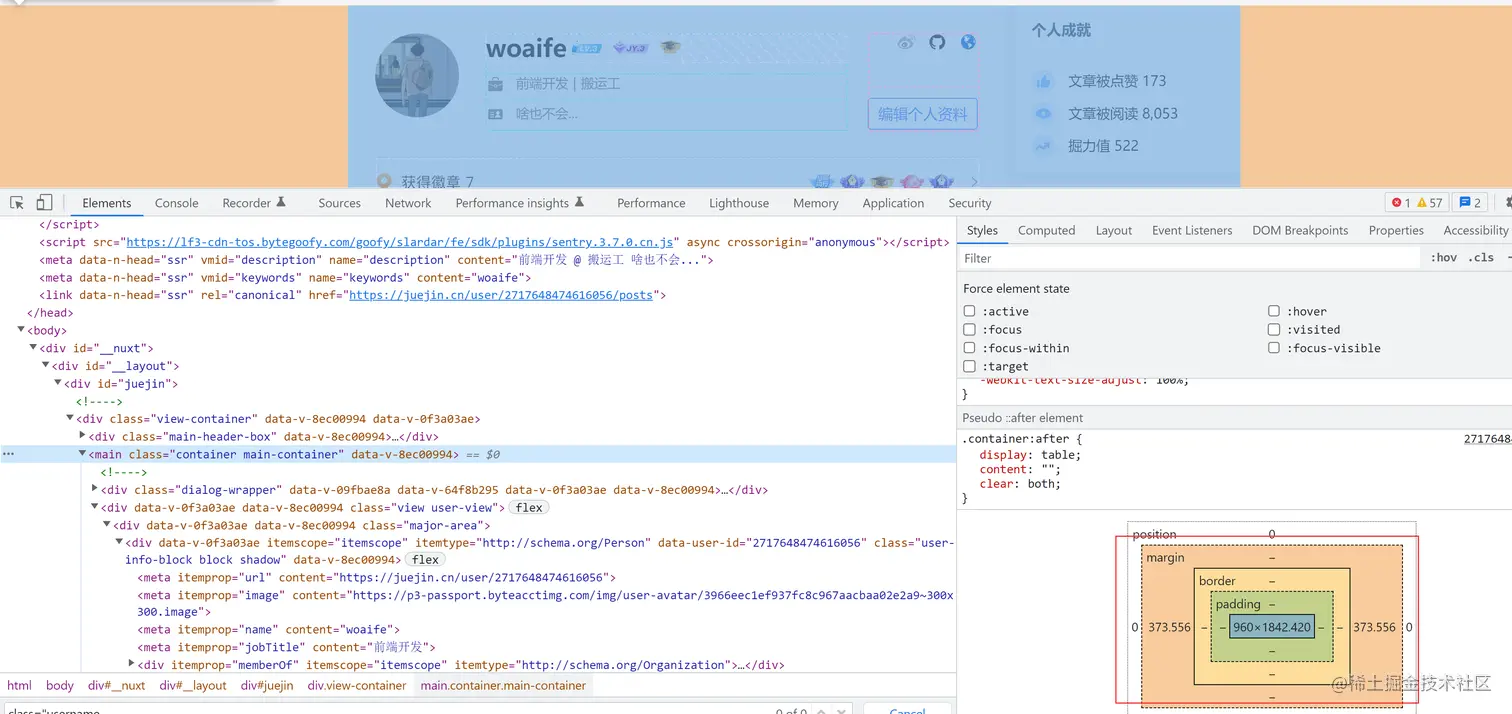Check the :target state checkbox
1512x714 pixels.
(x=969, y=366)
